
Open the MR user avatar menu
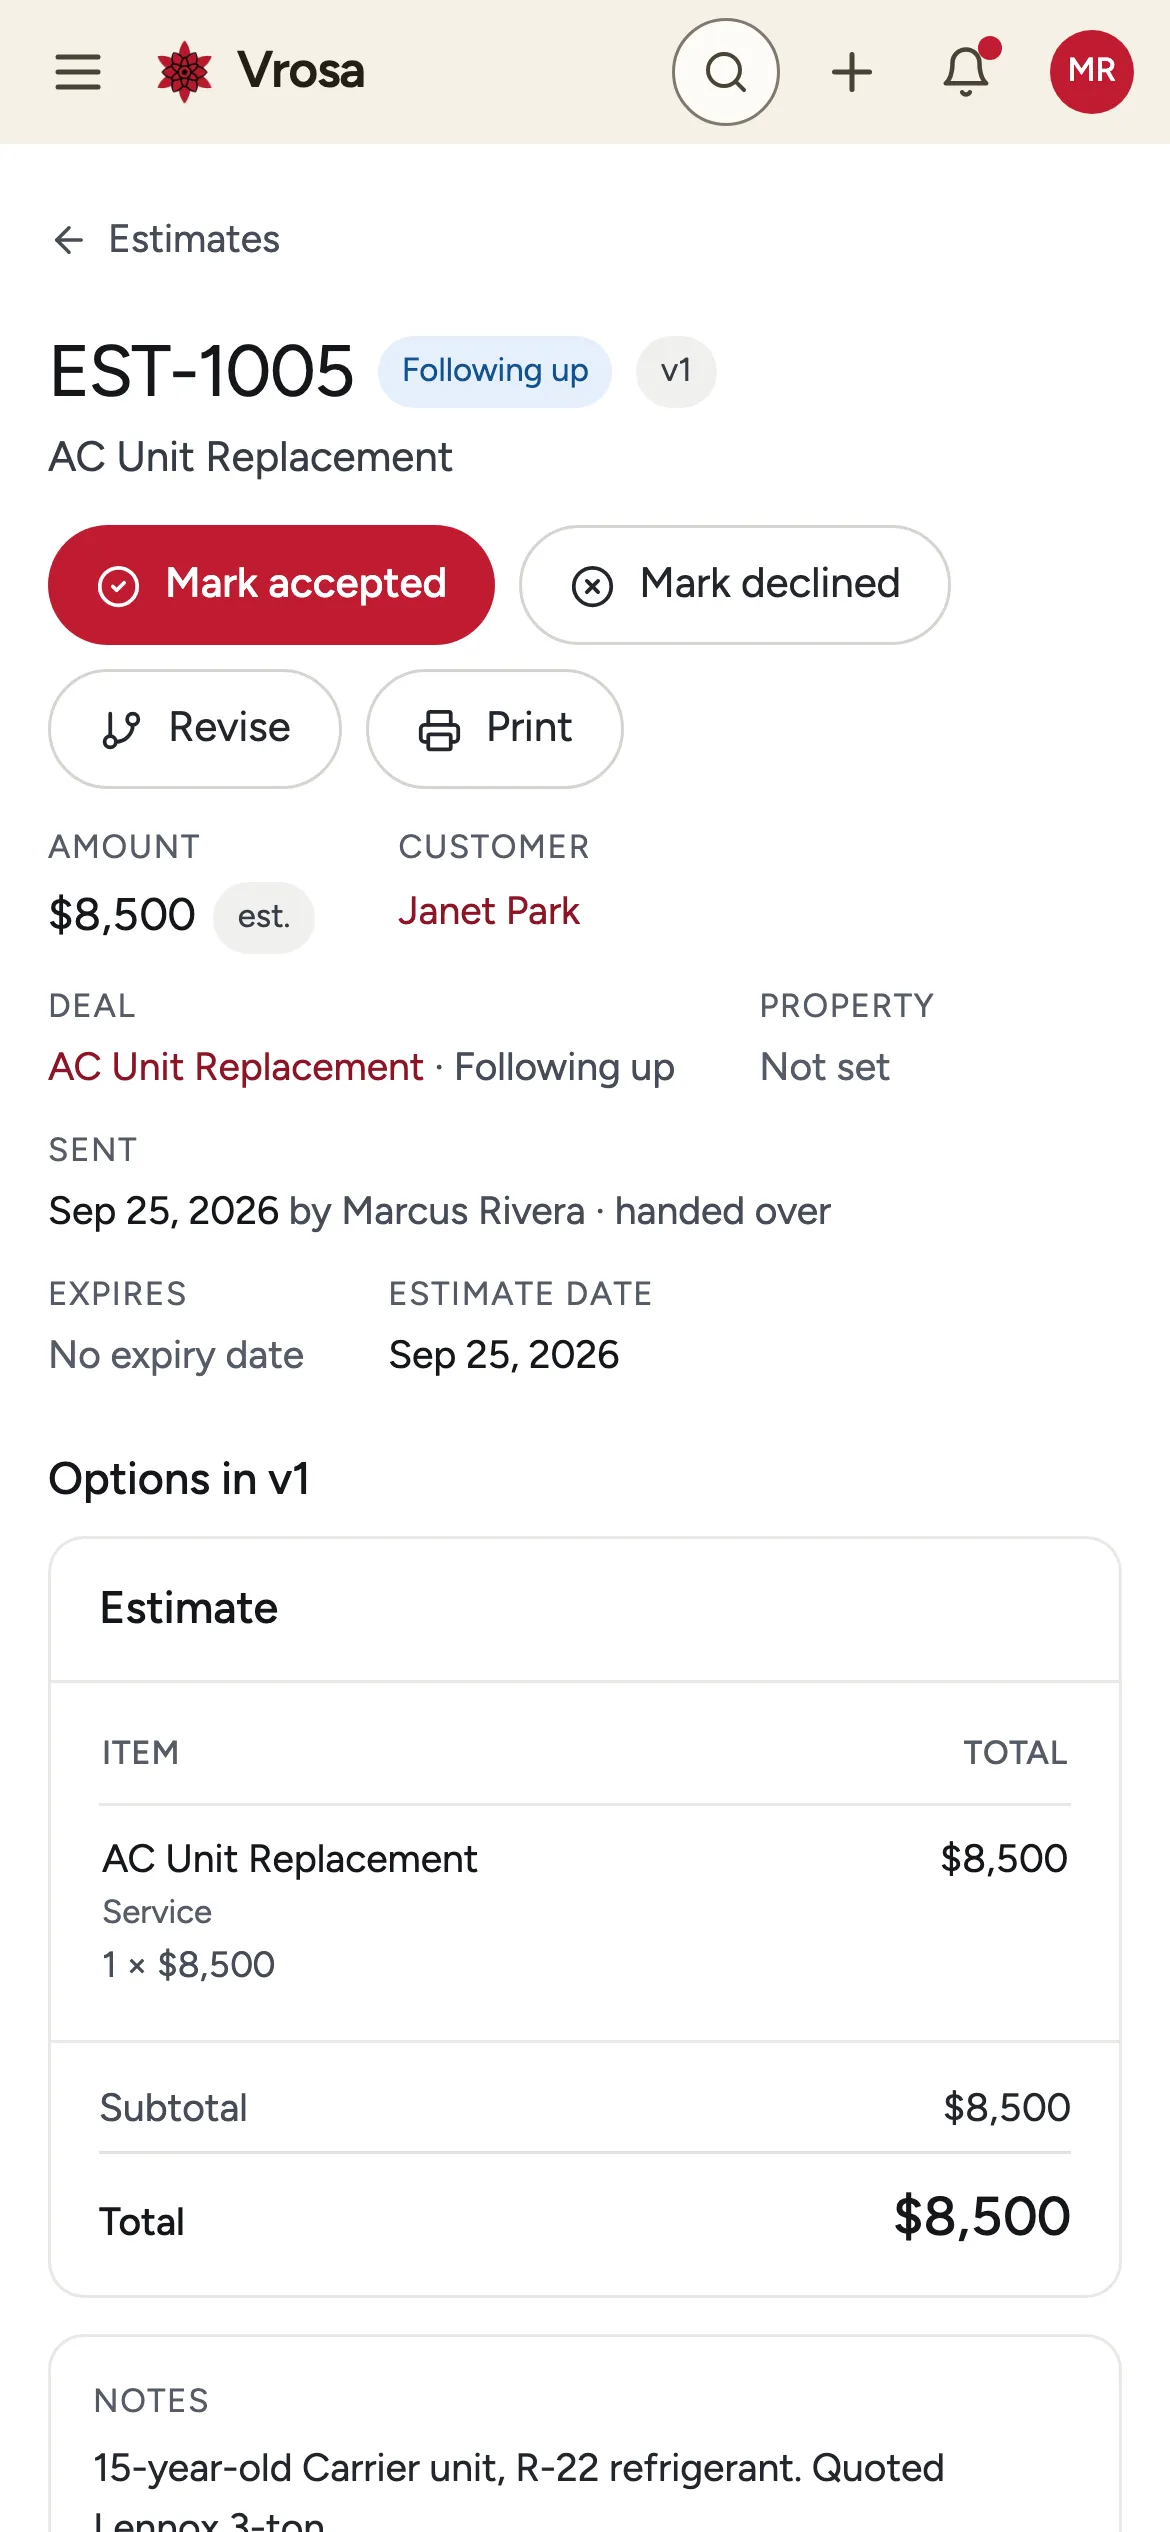(x=1092, y=72)
